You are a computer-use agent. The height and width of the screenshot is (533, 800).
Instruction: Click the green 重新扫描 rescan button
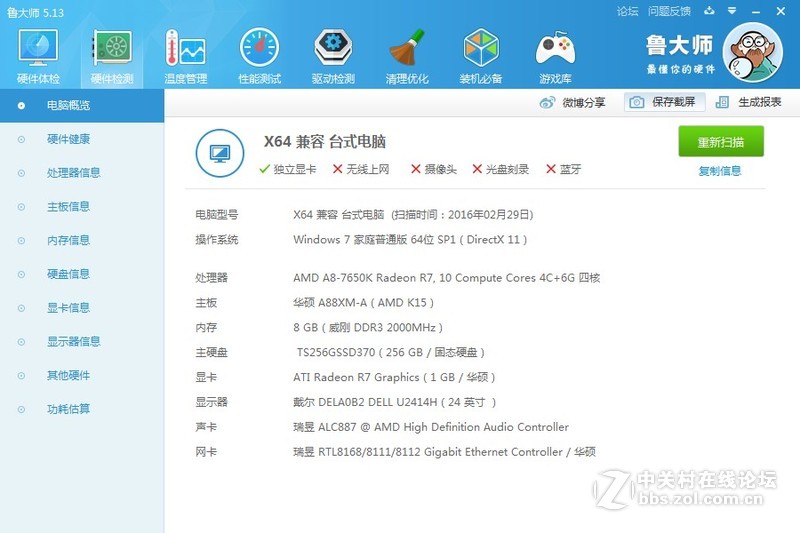point(721,141)
